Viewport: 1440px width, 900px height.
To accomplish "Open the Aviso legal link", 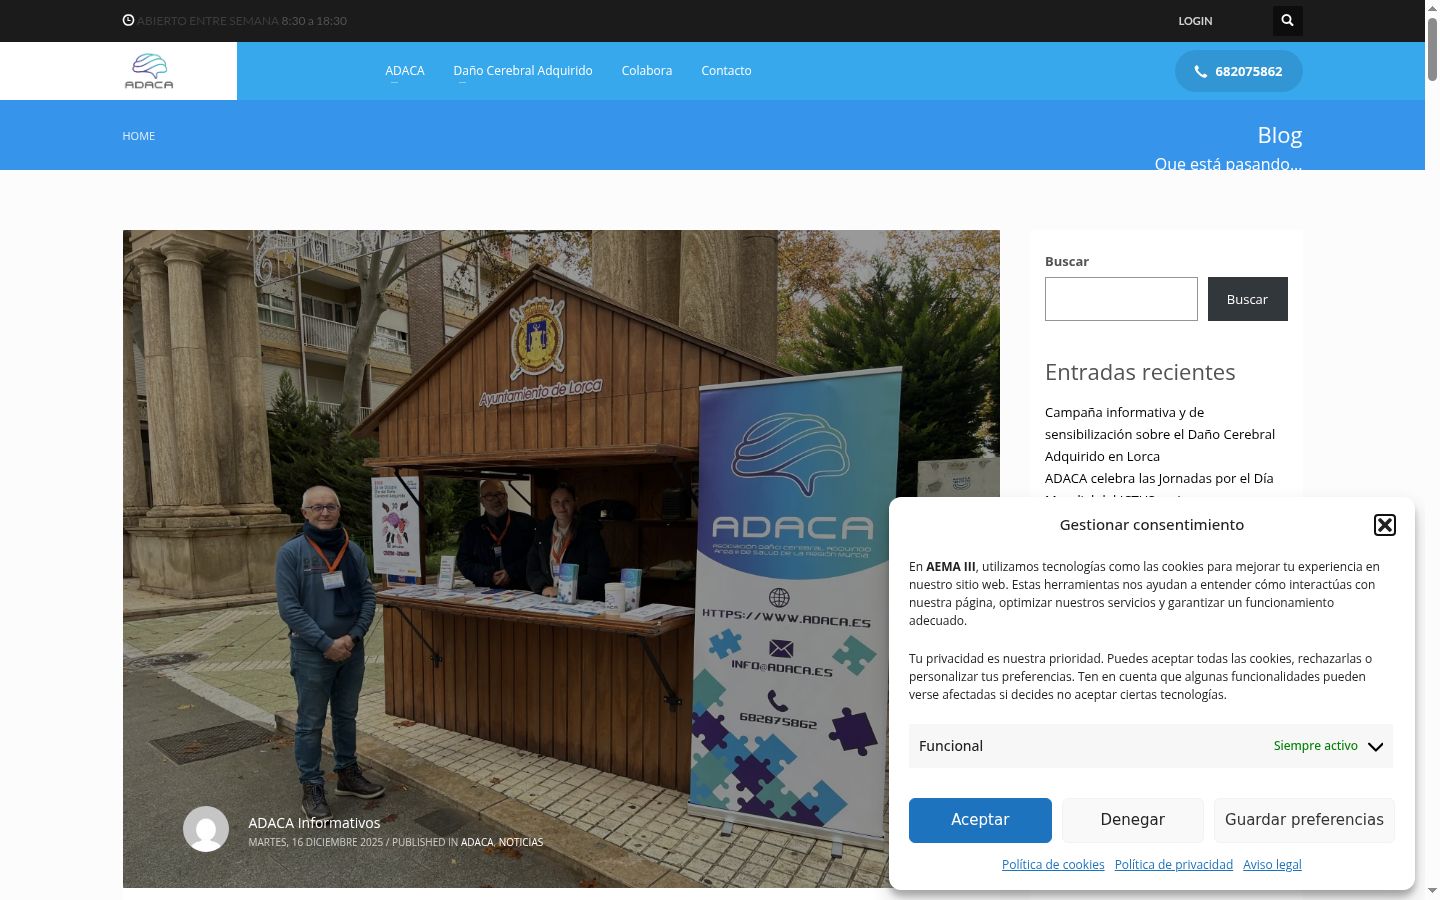I will click(1272, 865).
